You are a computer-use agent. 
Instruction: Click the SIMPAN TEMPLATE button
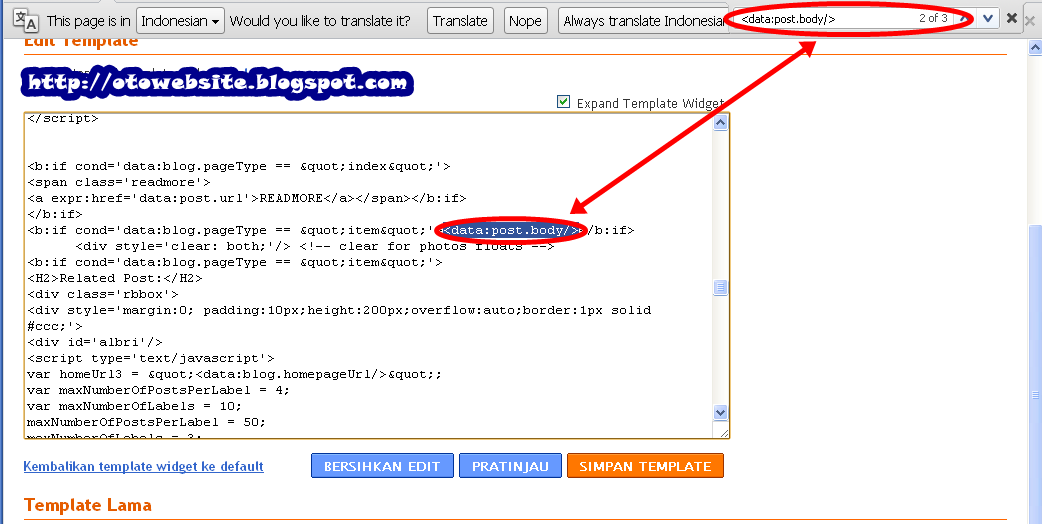pyautogui.click(x=645, y=466)
